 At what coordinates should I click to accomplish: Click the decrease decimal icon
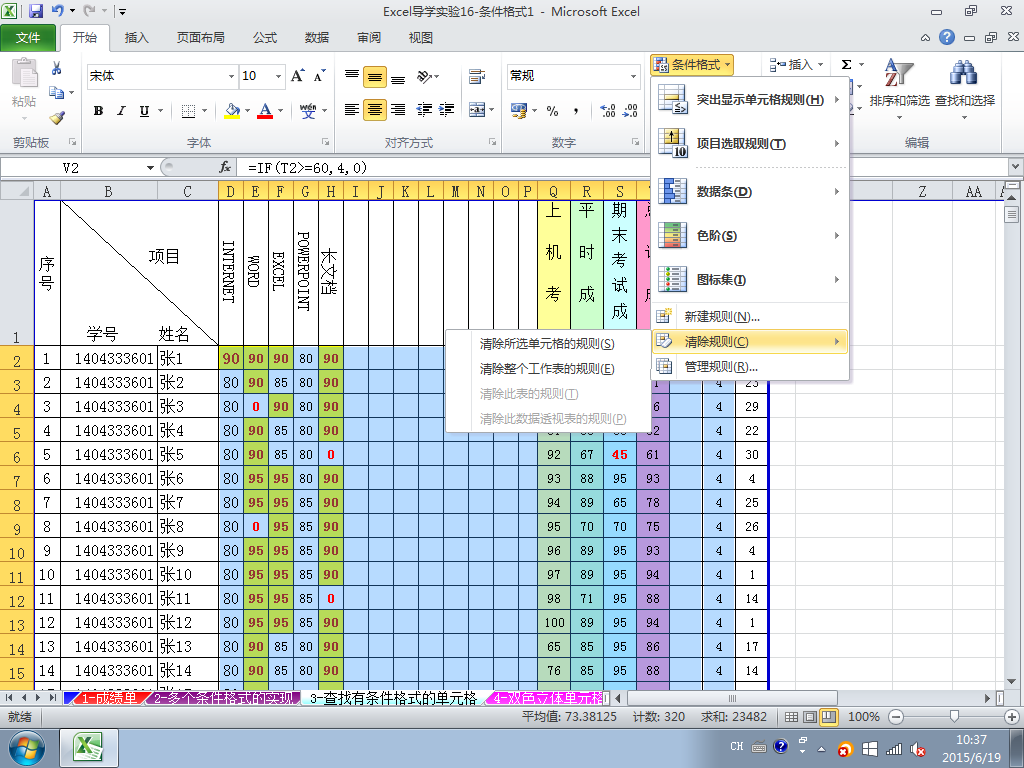tap(630, 111)
